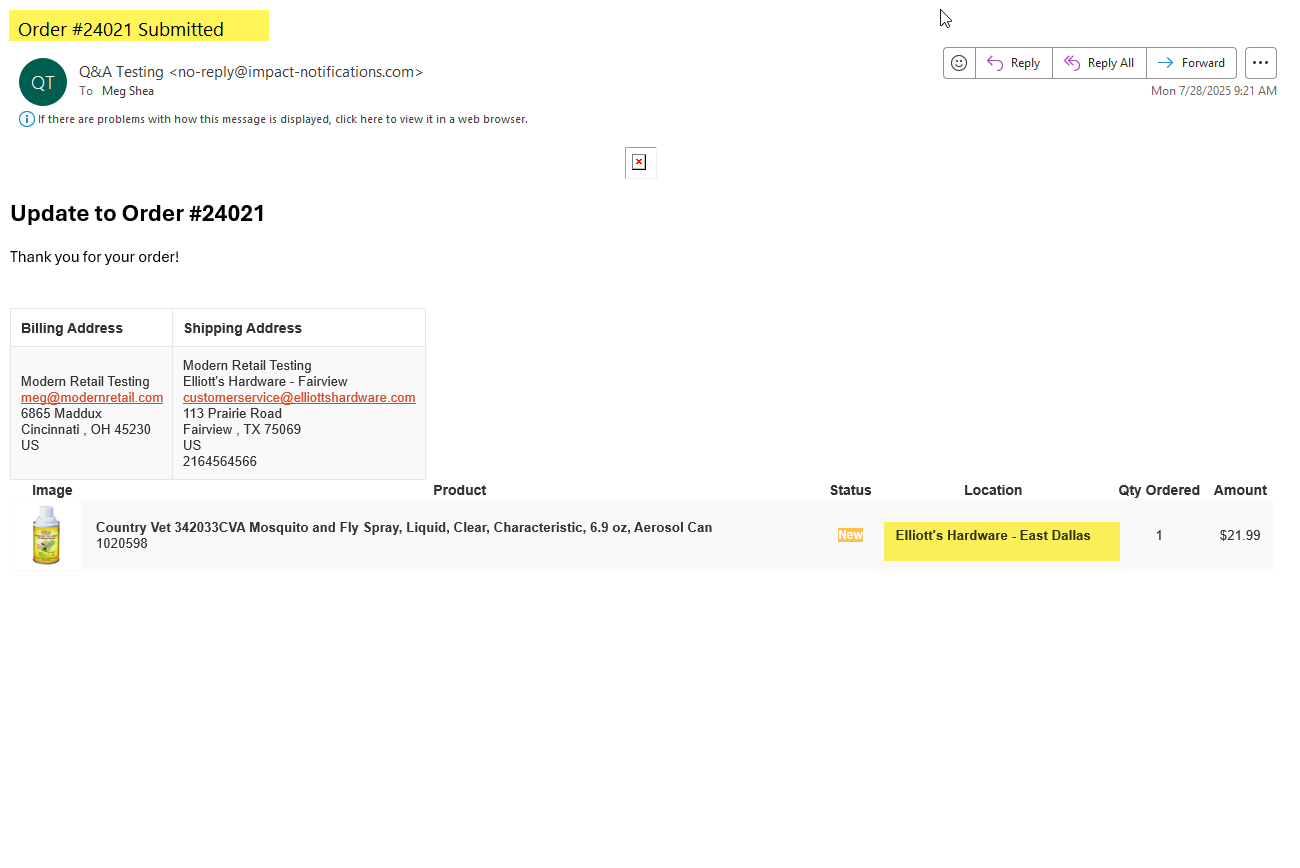
Task: Click the Image column header
Action: 52,490
